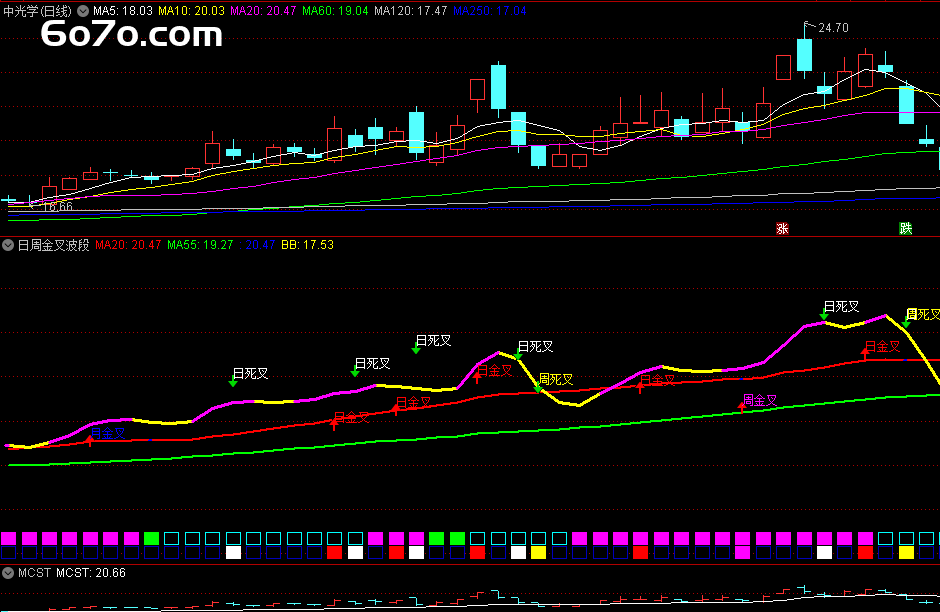Image resolution: width=940 pixels, height=612 pixels.
Task: Click the 日周金叉波段 indicator name
Action: pos(53,245)
